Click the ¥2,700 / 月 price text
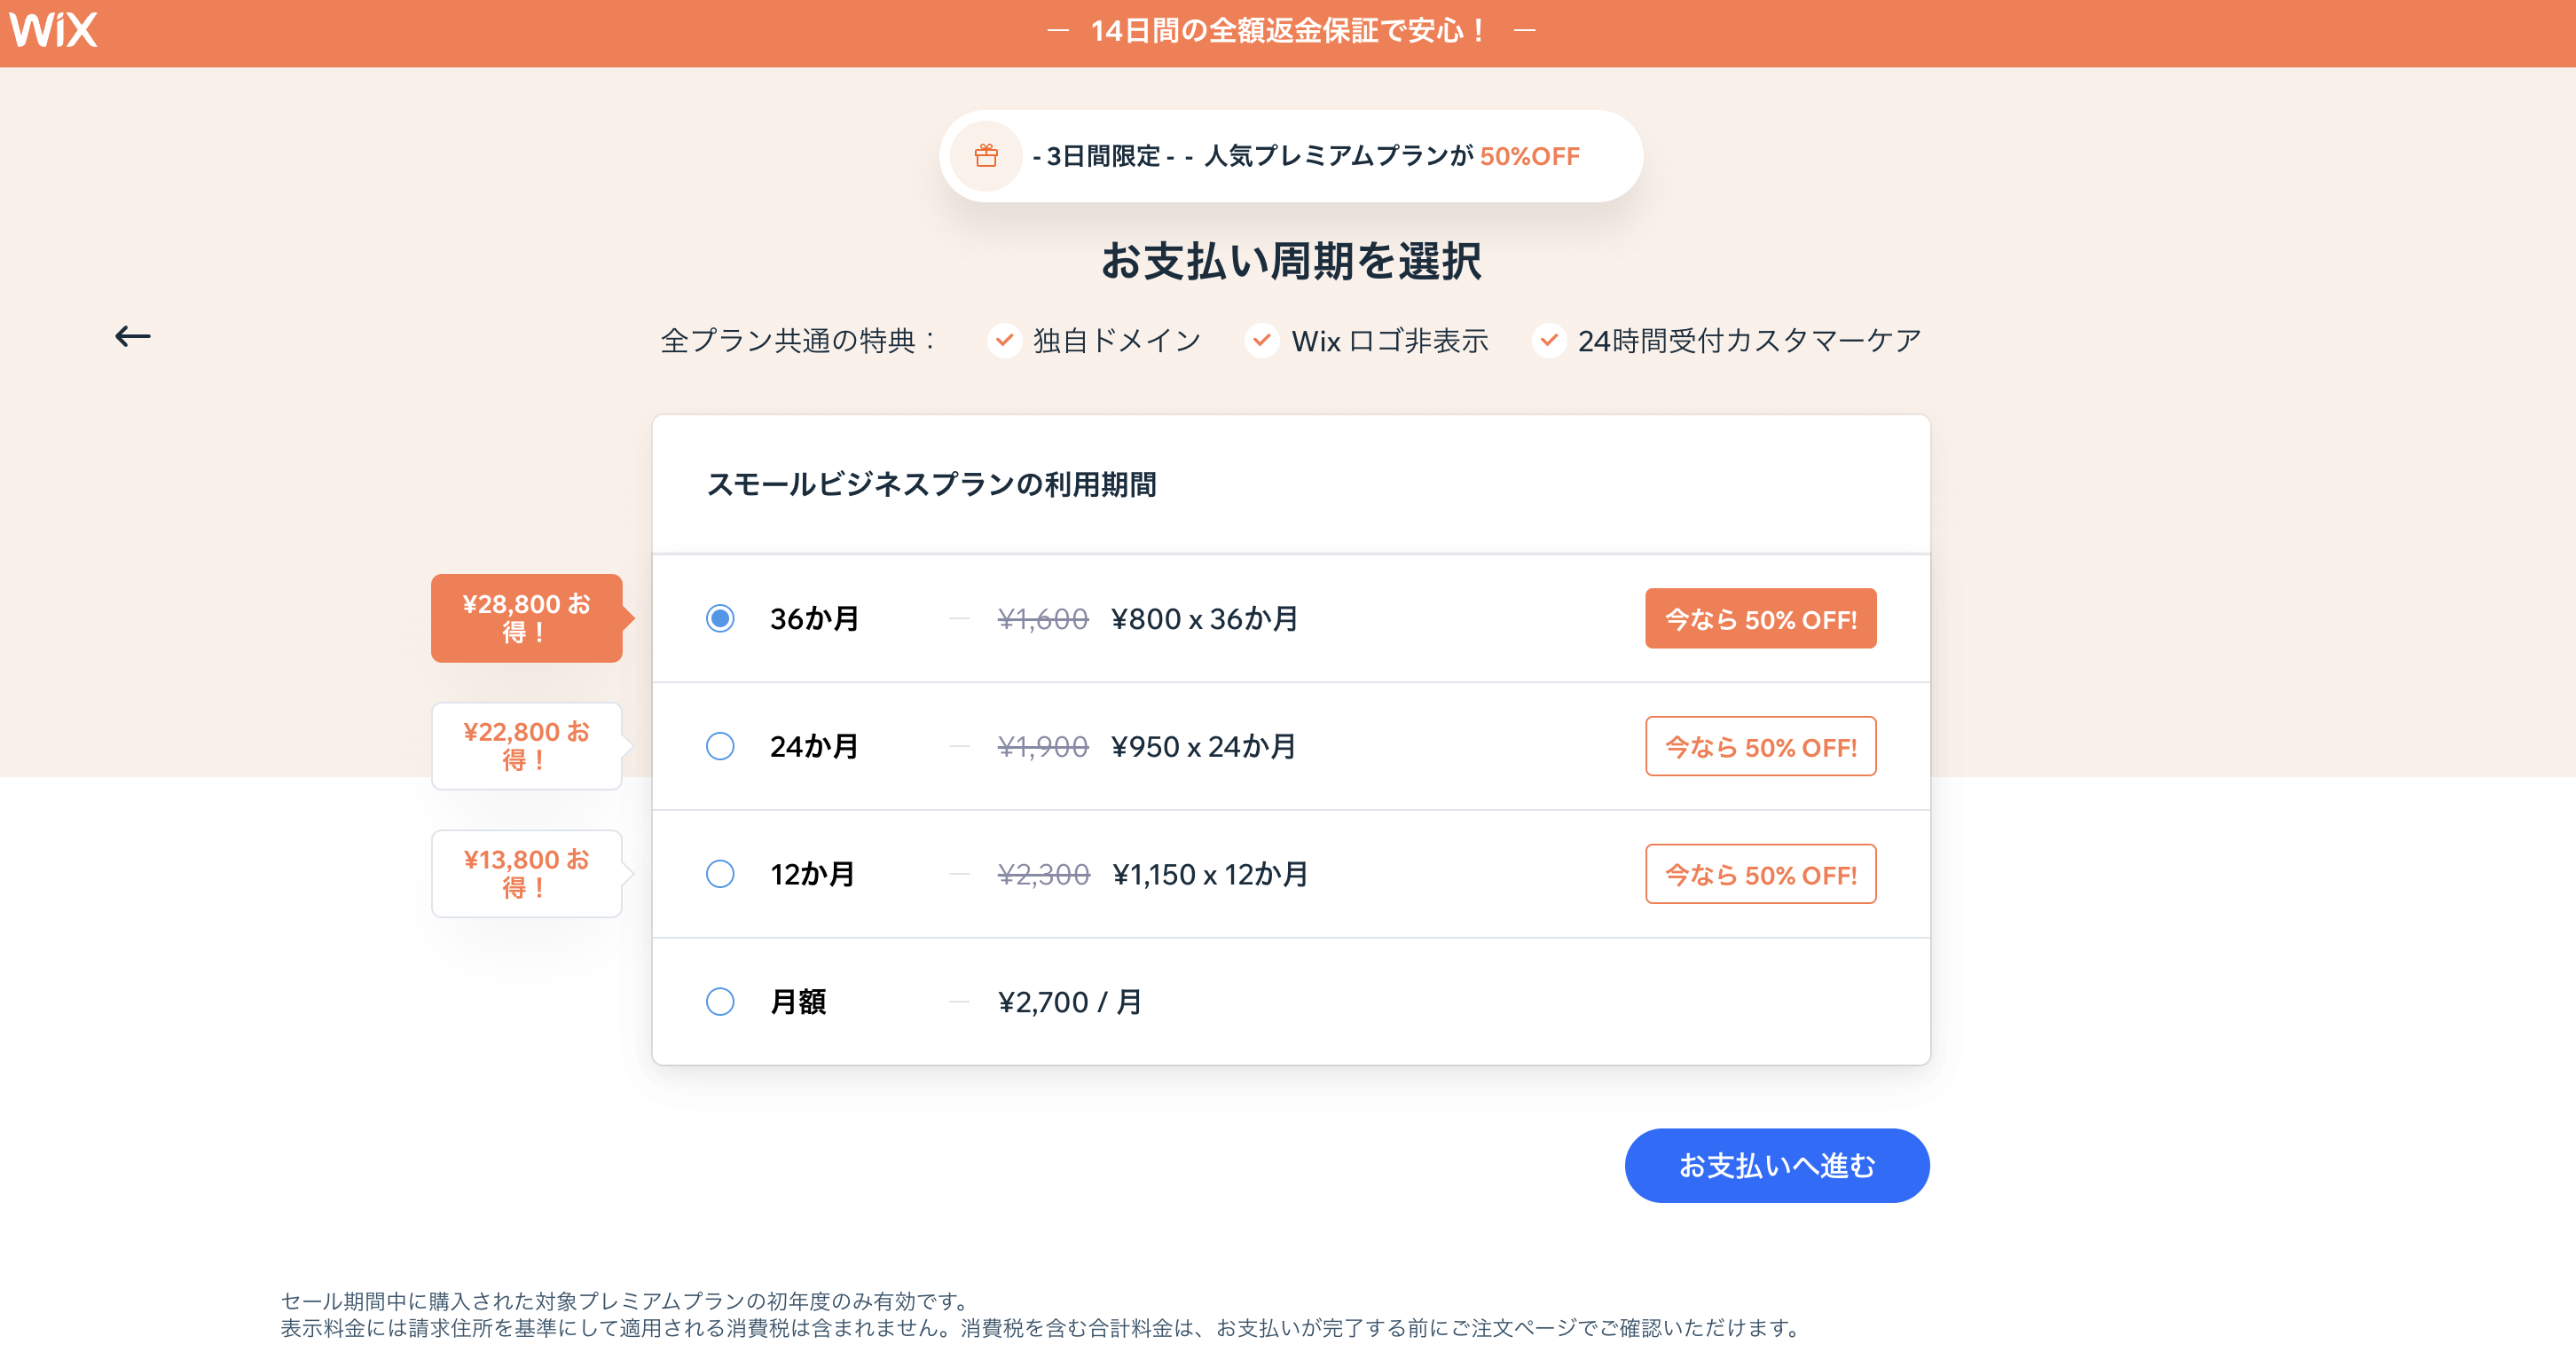This screenshot has width=2576, height=1368. [1070, 1002]
